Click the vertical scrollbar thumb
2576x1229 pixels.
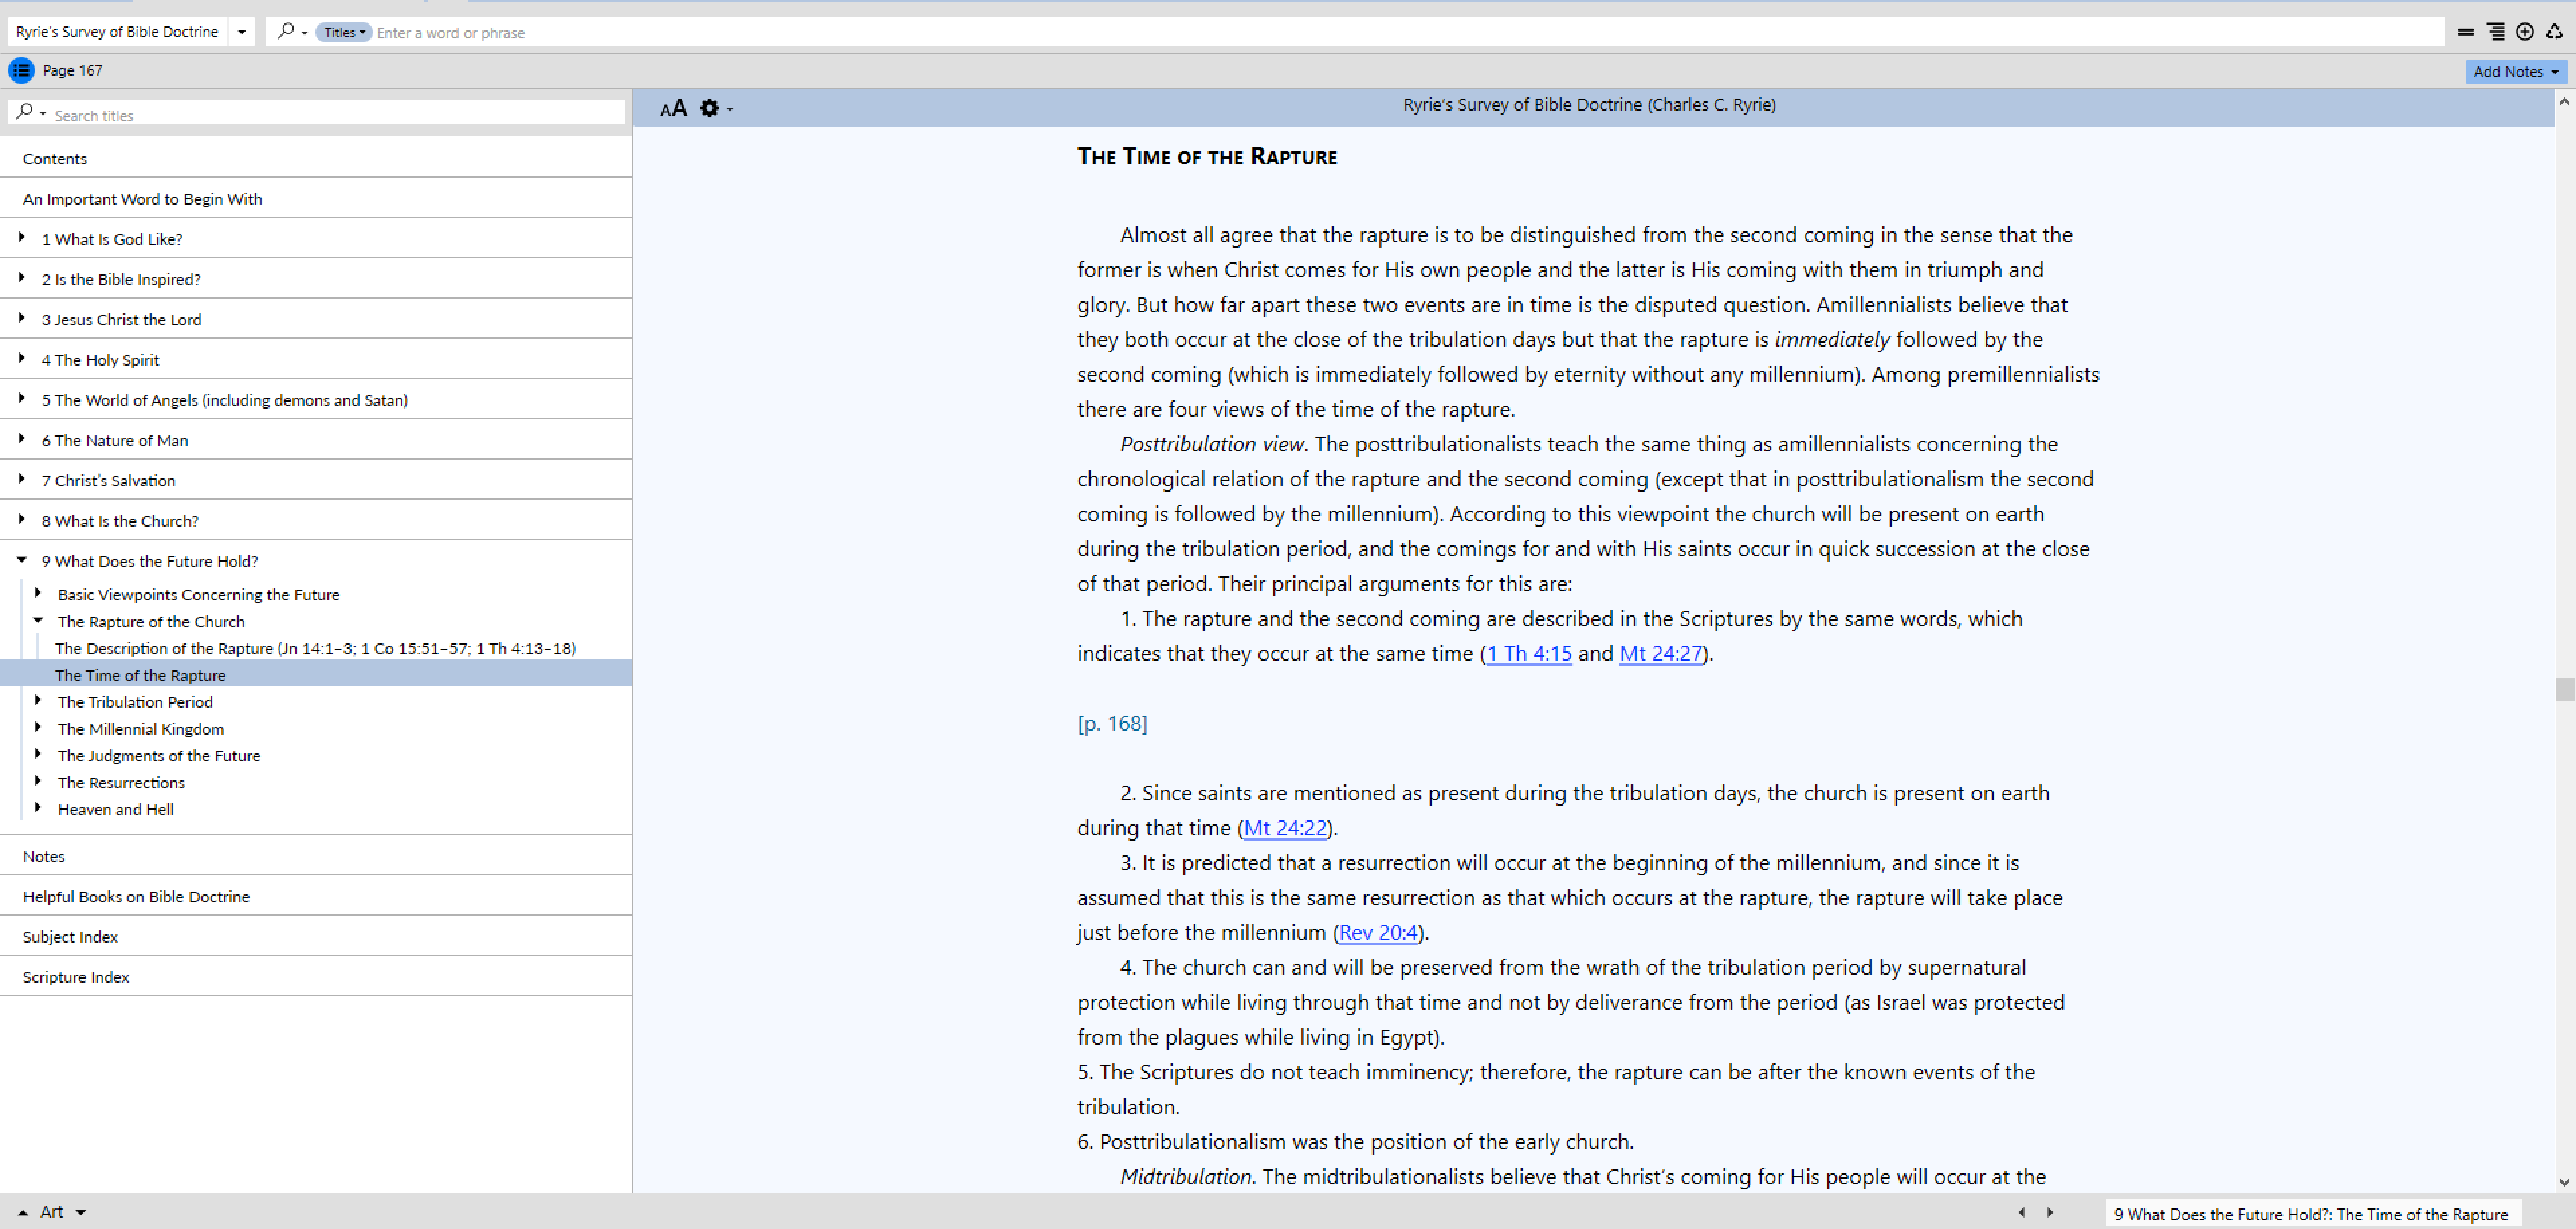(x=2564, y=690)
